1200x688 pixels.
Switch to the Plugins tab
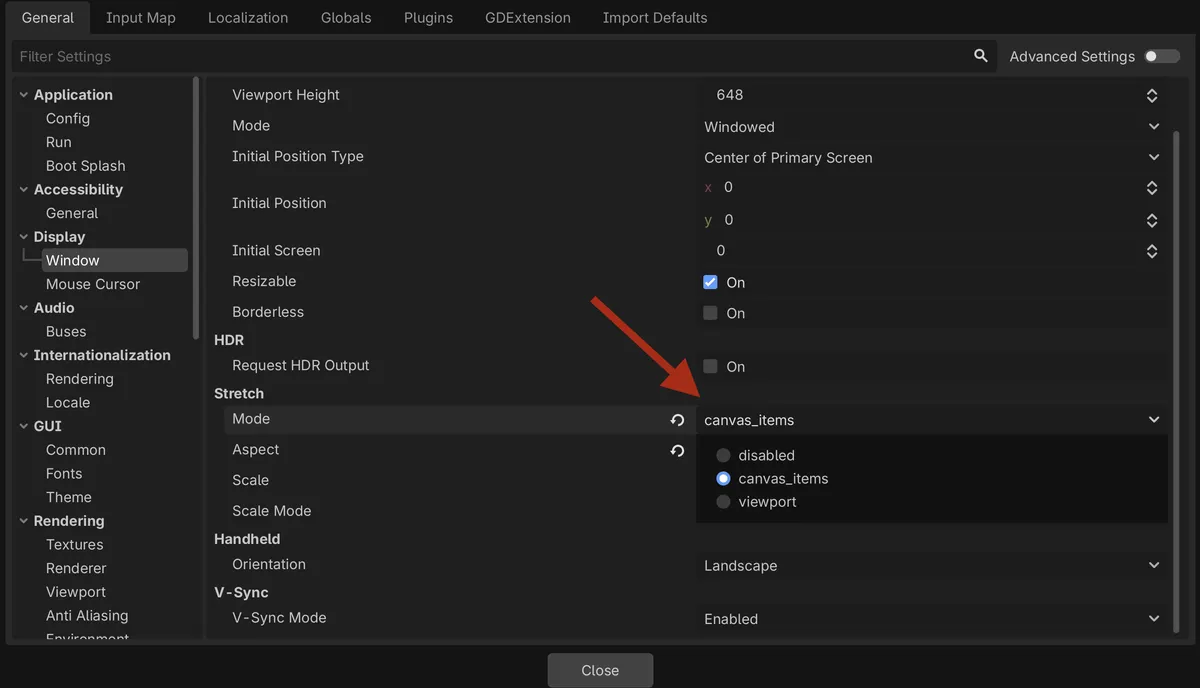tap(428, 17)
